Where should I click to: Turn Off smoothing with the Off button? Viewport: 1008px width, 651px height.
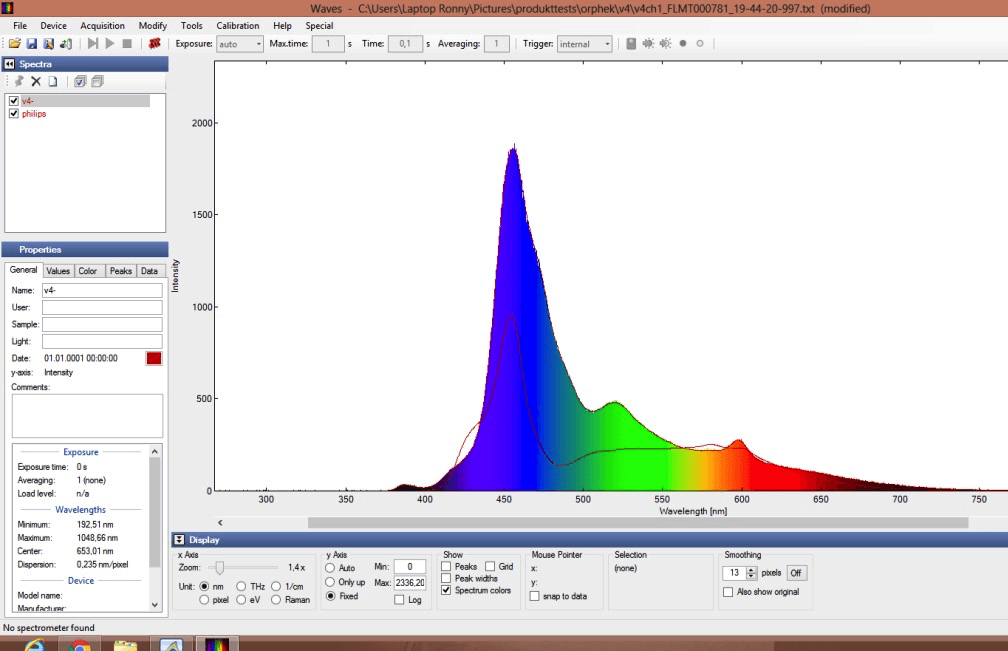coord(796,572)
